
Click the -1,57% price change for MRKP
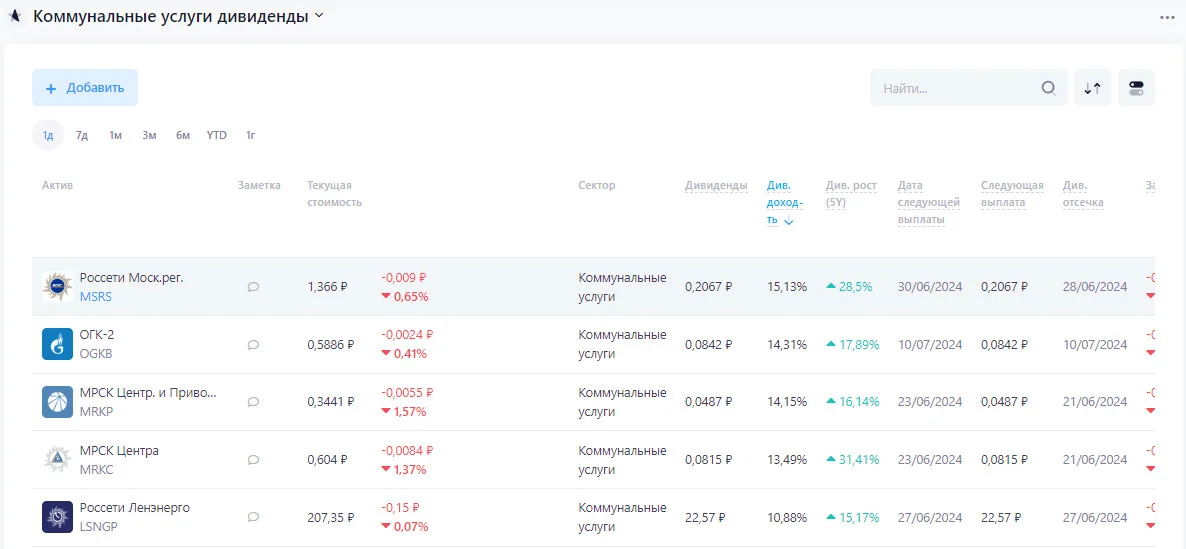coord(404,411)
